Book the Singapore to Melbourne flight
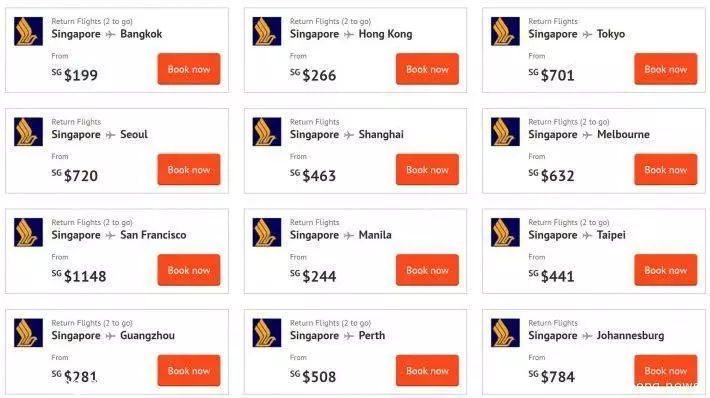Image resolution: width=710 pixels, height=398 pixels. tap(666, 170)
